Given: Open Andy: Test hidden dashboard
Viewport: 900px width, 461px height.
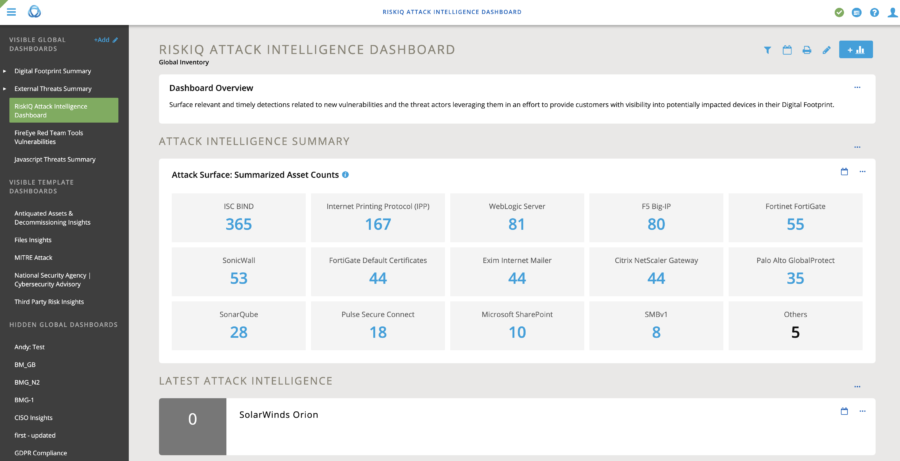Looking at the screenshot, I should coord(29,347).
